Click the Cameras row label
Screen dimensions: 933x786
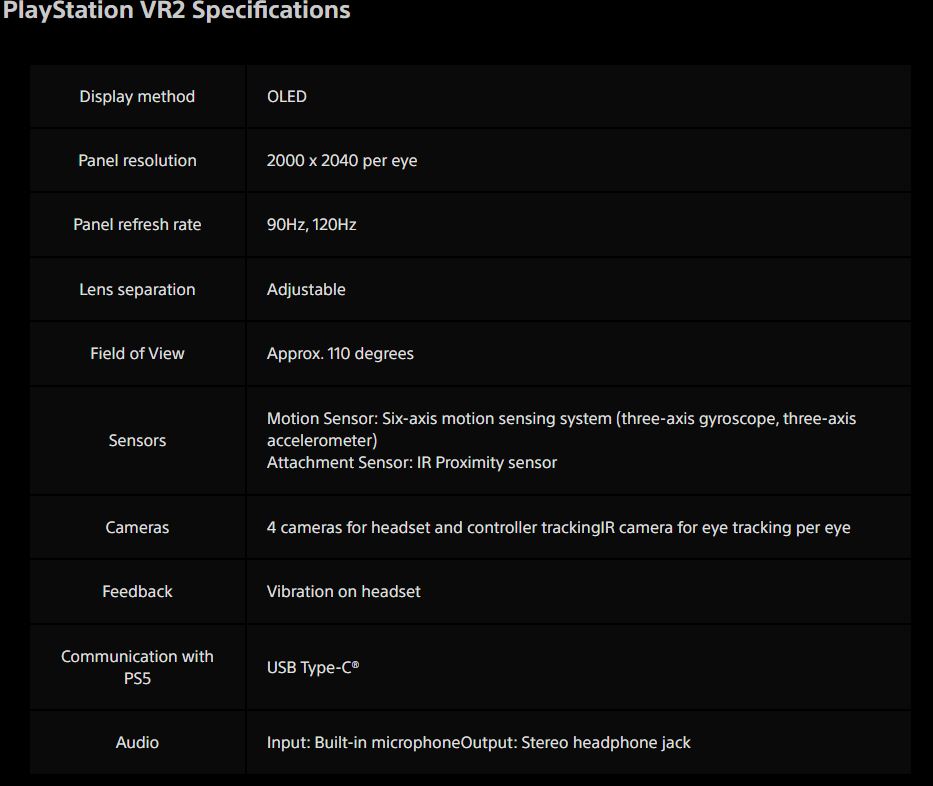tap(137, 527)
